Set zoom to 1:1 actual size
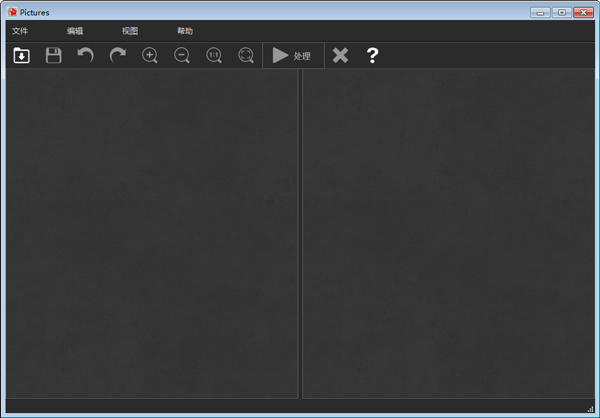 click(x=214, y=56)
